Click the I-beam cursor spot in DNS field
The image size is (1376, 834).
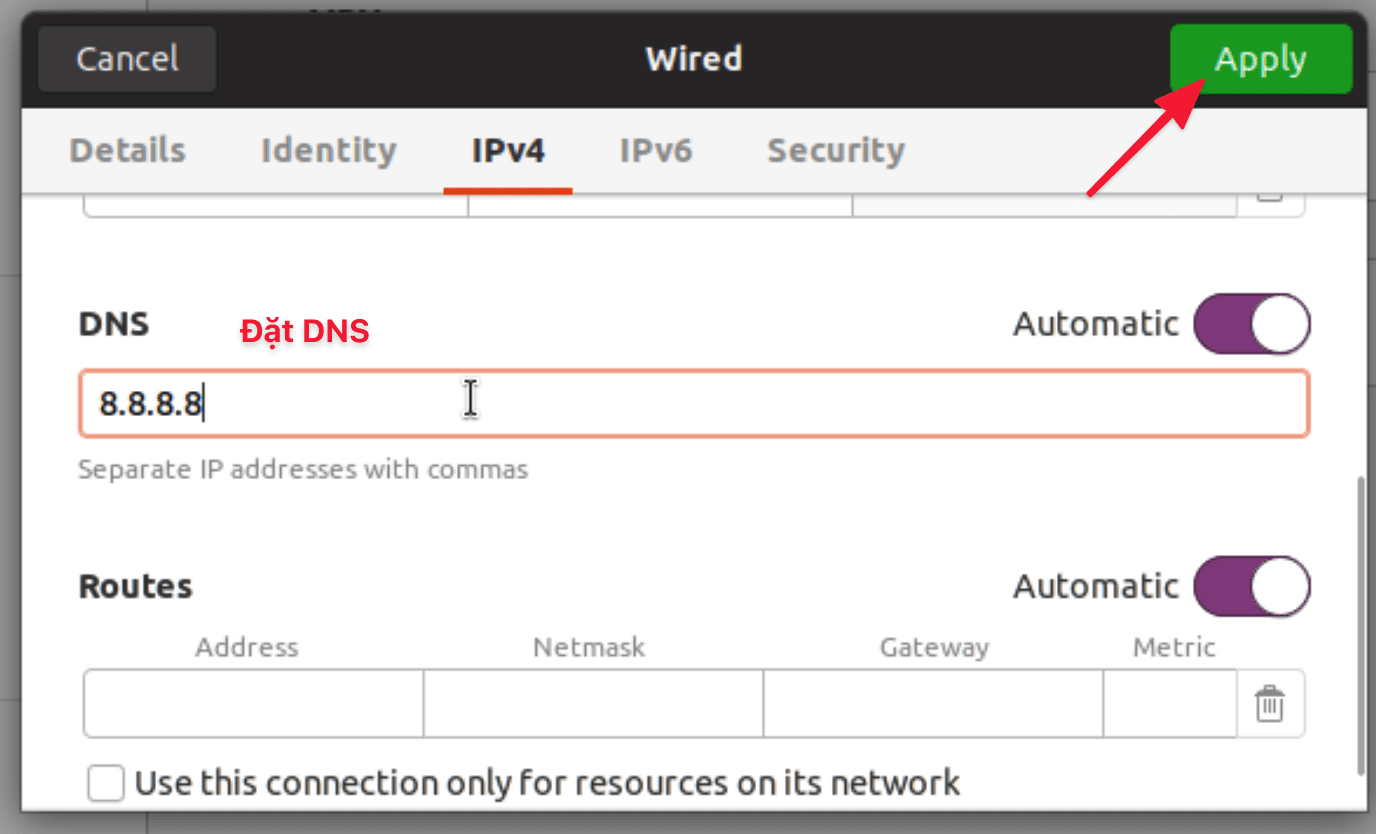click(470, 399)
